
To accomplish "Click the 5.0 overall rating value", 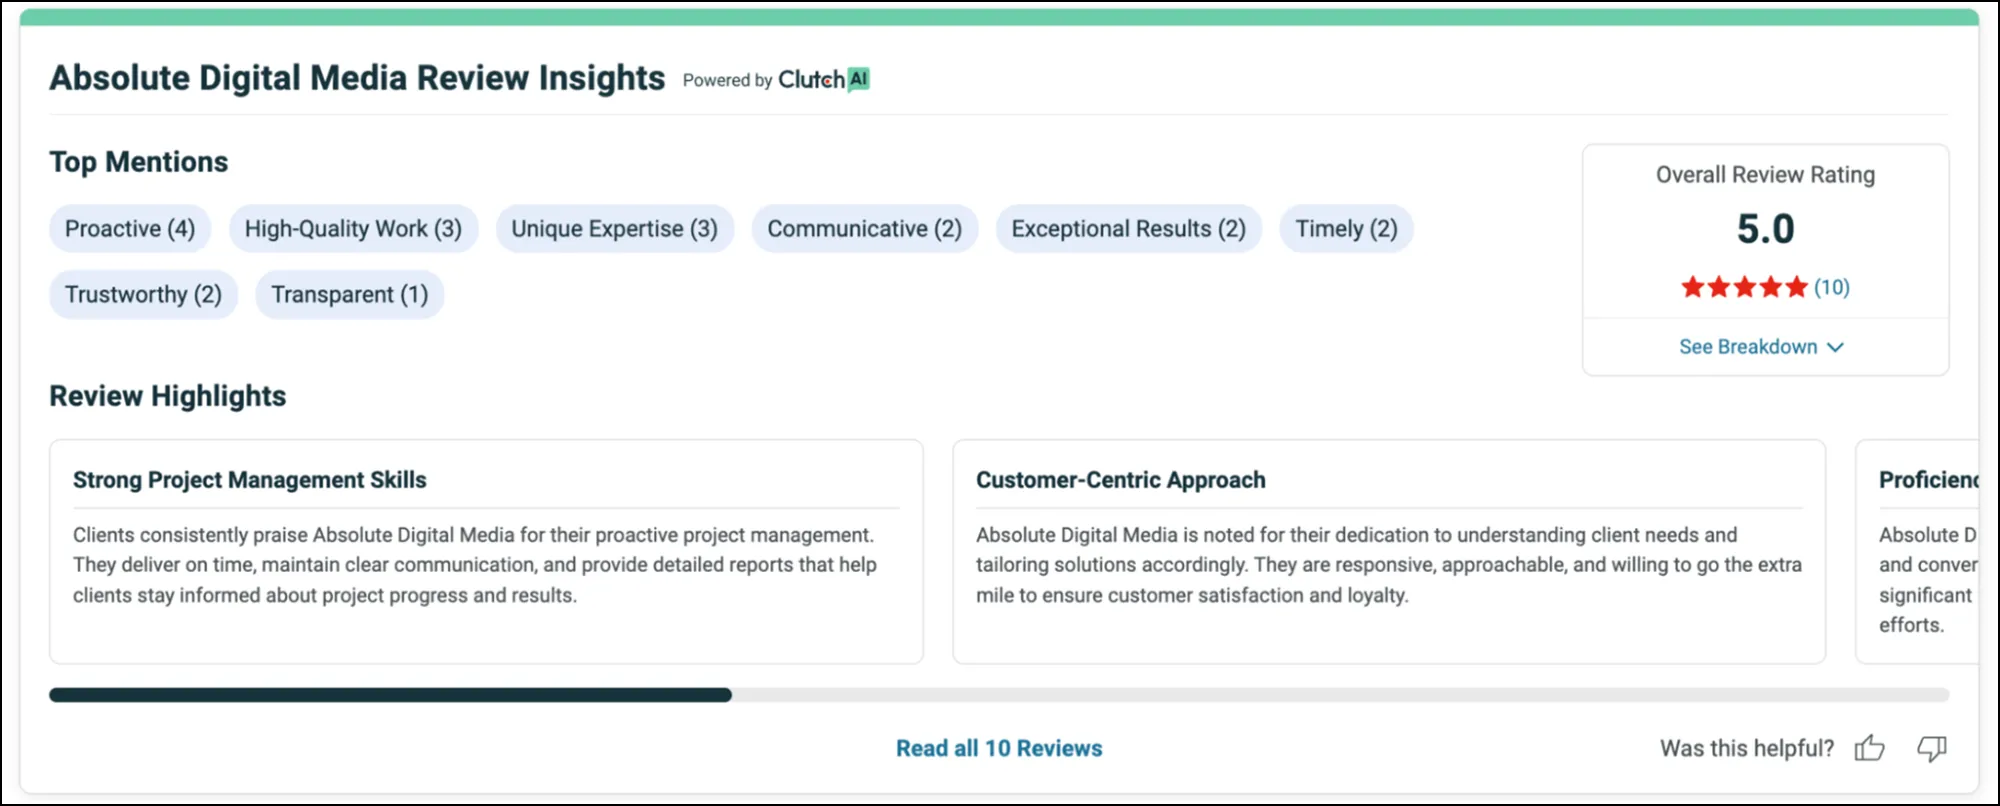I will tap(1765, 229).
